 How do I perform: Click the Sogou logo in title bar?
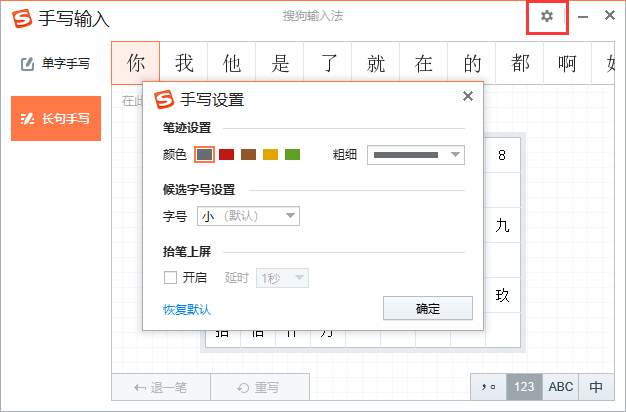coord(21,18)
